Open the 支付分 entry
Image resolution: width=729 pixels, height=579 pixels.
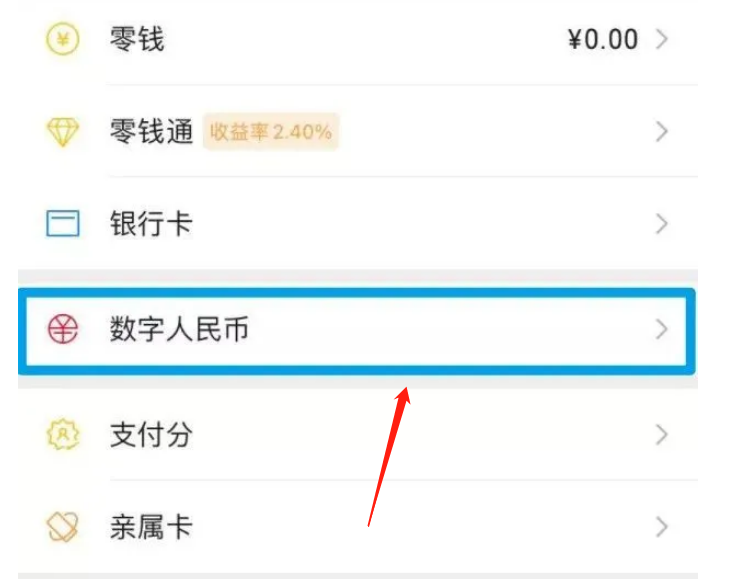150,435
